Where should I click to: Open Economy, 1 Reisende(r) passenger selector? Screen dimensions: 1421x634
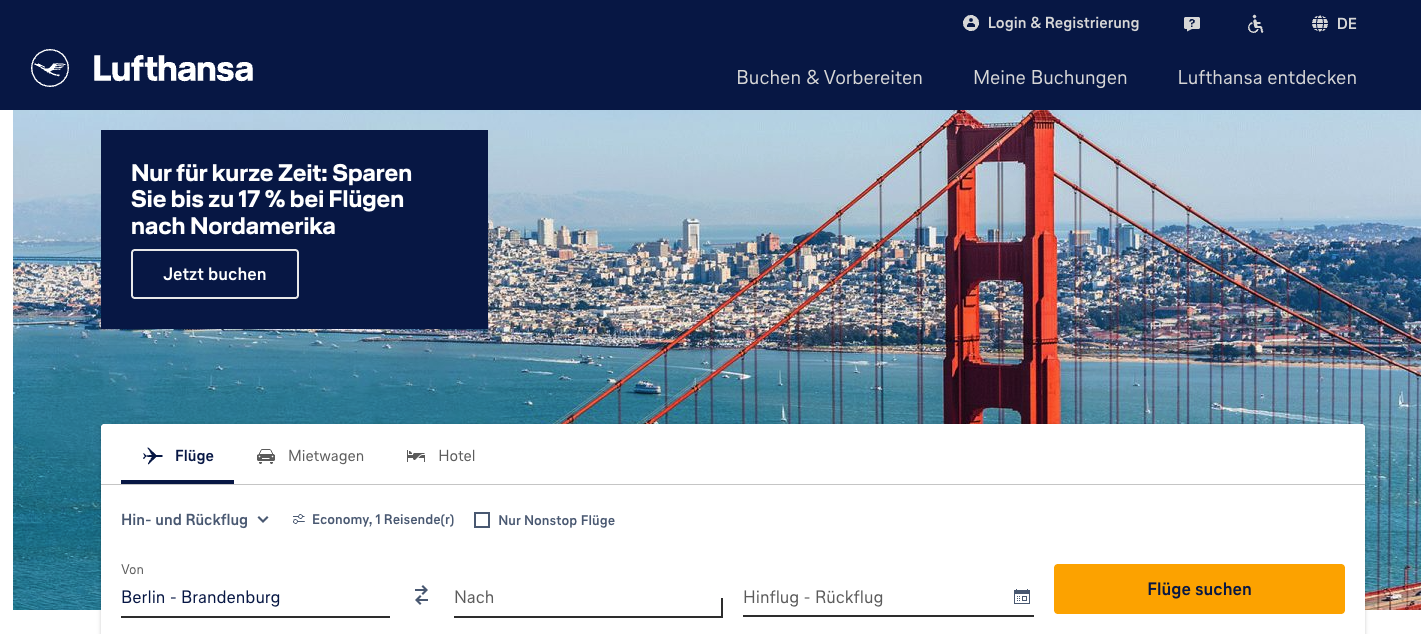click(x=373, y=520)
